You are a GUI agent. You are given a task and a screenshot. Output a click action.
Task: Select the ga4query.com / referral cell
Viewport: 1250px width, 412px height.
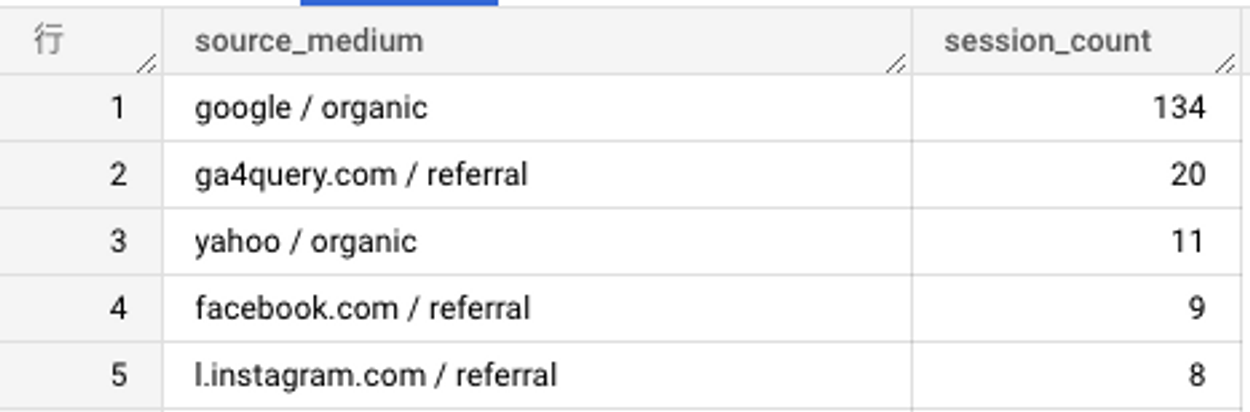(537, 174)
